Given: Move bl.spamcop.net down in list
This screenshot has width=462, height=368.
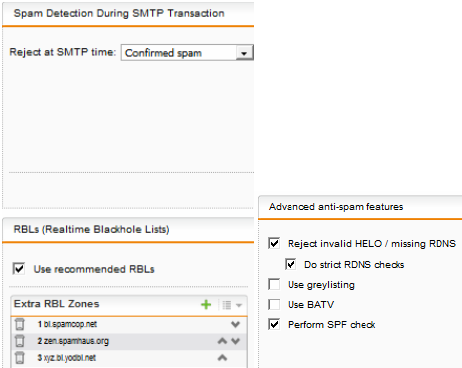Looking at the screenshot, I should (x=236, y=324).
